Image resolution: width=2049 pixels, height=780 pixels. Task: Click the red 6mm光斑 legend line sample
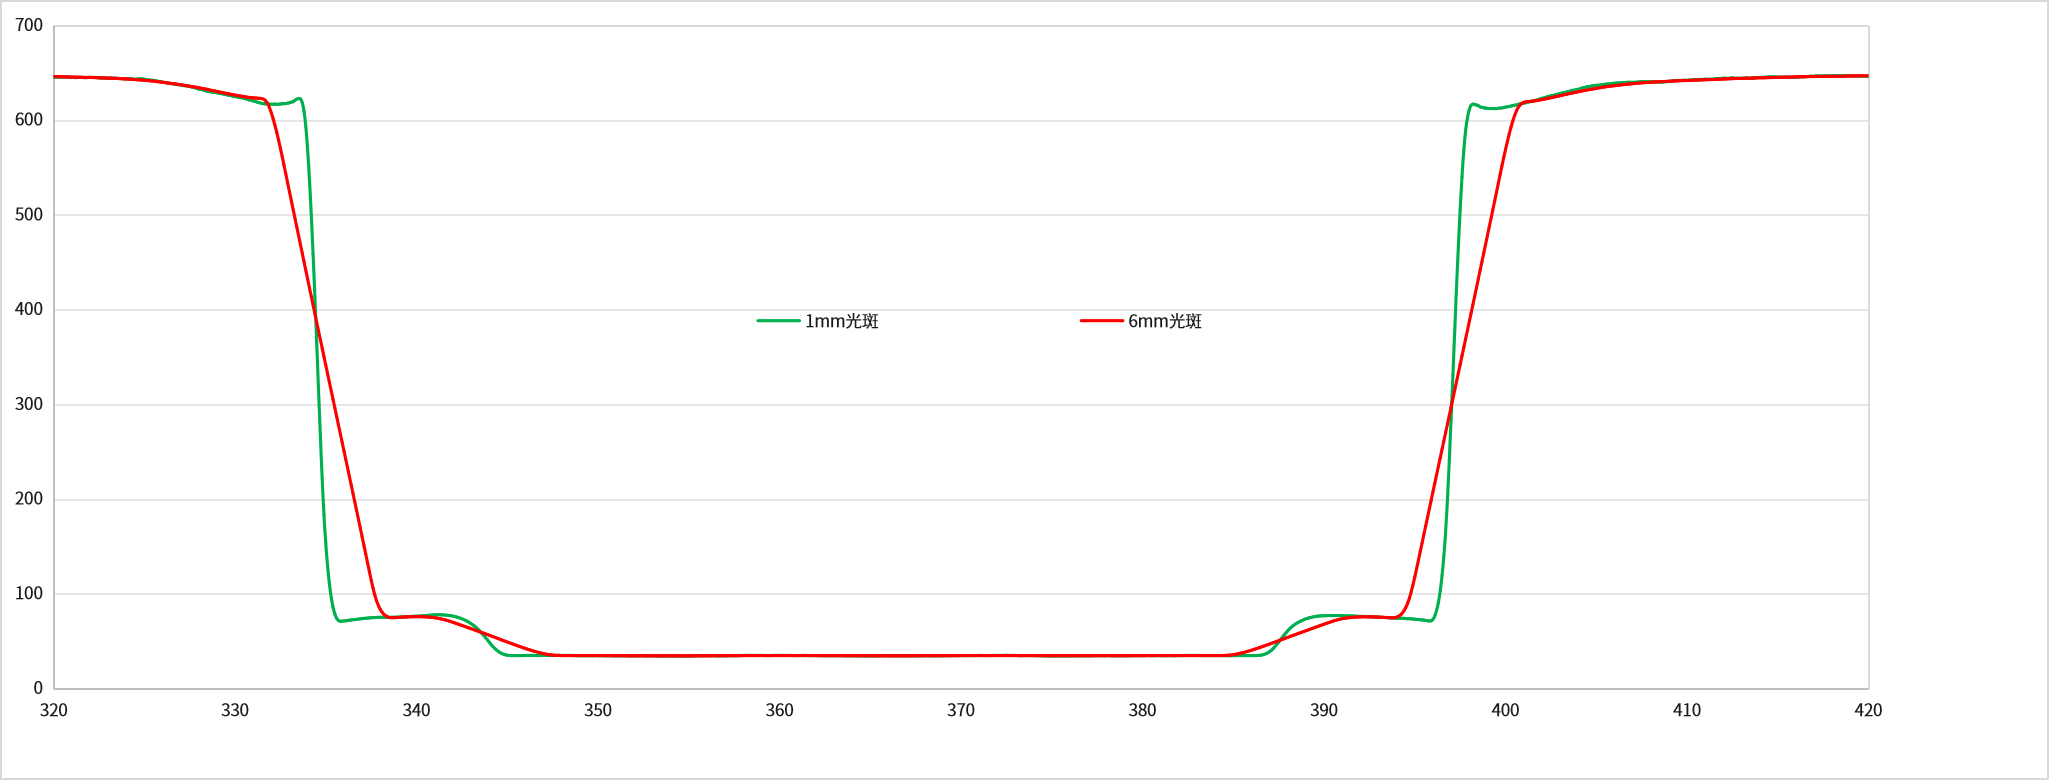[x=1101, y=321]
